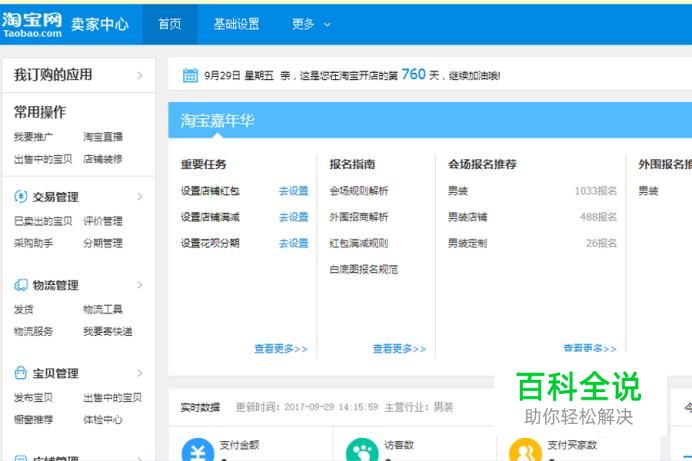The image size is (692, 461).
Task: Open 物流工具 link
Action: coord(103,309)
